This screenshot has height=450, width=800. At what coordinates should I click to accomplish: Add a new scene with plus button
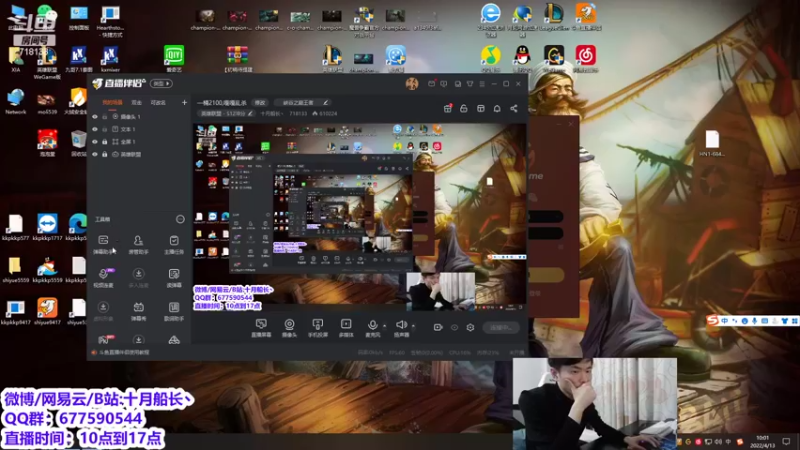click(x=184, y=103)
